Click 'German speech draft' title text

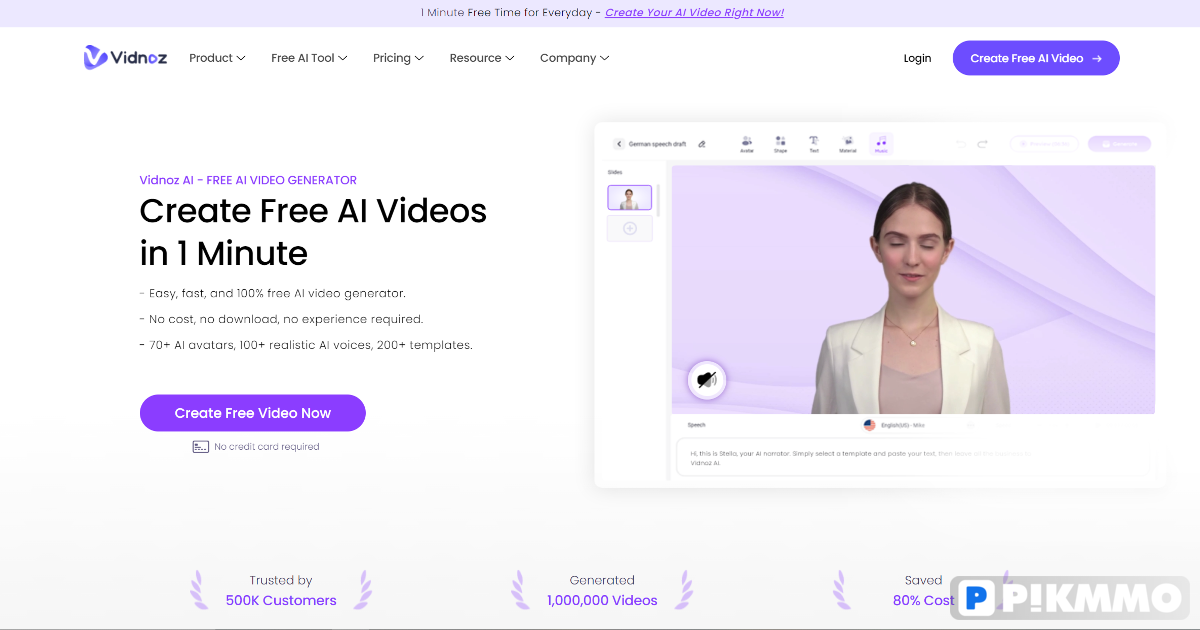[x=657, y=144]
